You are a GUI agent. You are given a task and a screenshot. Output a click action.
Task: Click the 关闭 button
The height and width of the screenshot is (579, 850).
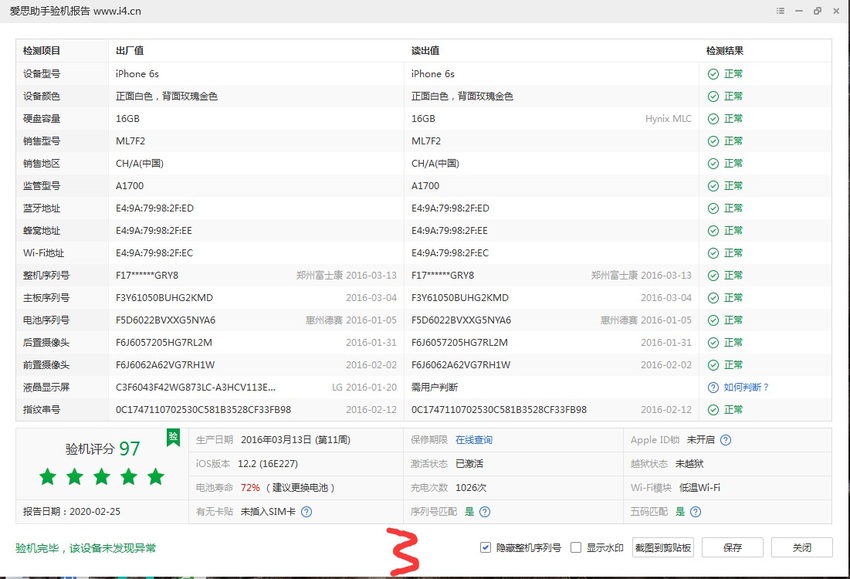(x=802, y=548)
